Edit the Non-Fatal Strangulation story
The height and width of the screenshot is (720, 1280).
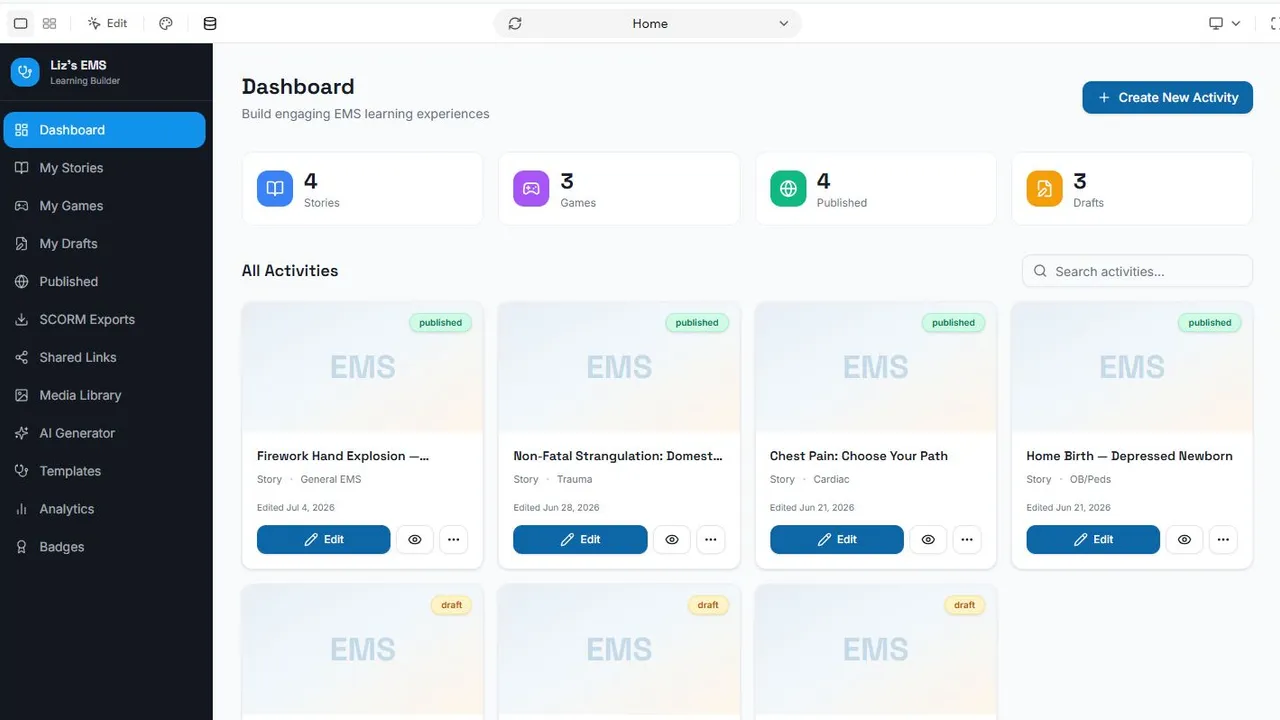[580, 539]
